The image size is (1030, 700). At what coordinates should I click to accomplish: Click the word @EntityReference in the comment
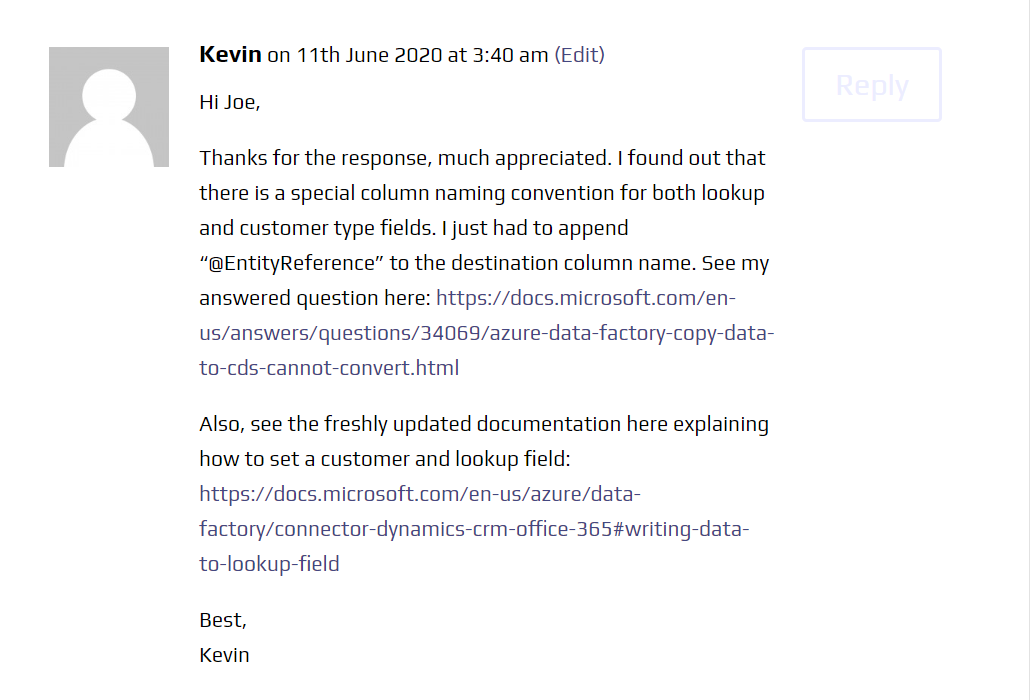[291, 263]
